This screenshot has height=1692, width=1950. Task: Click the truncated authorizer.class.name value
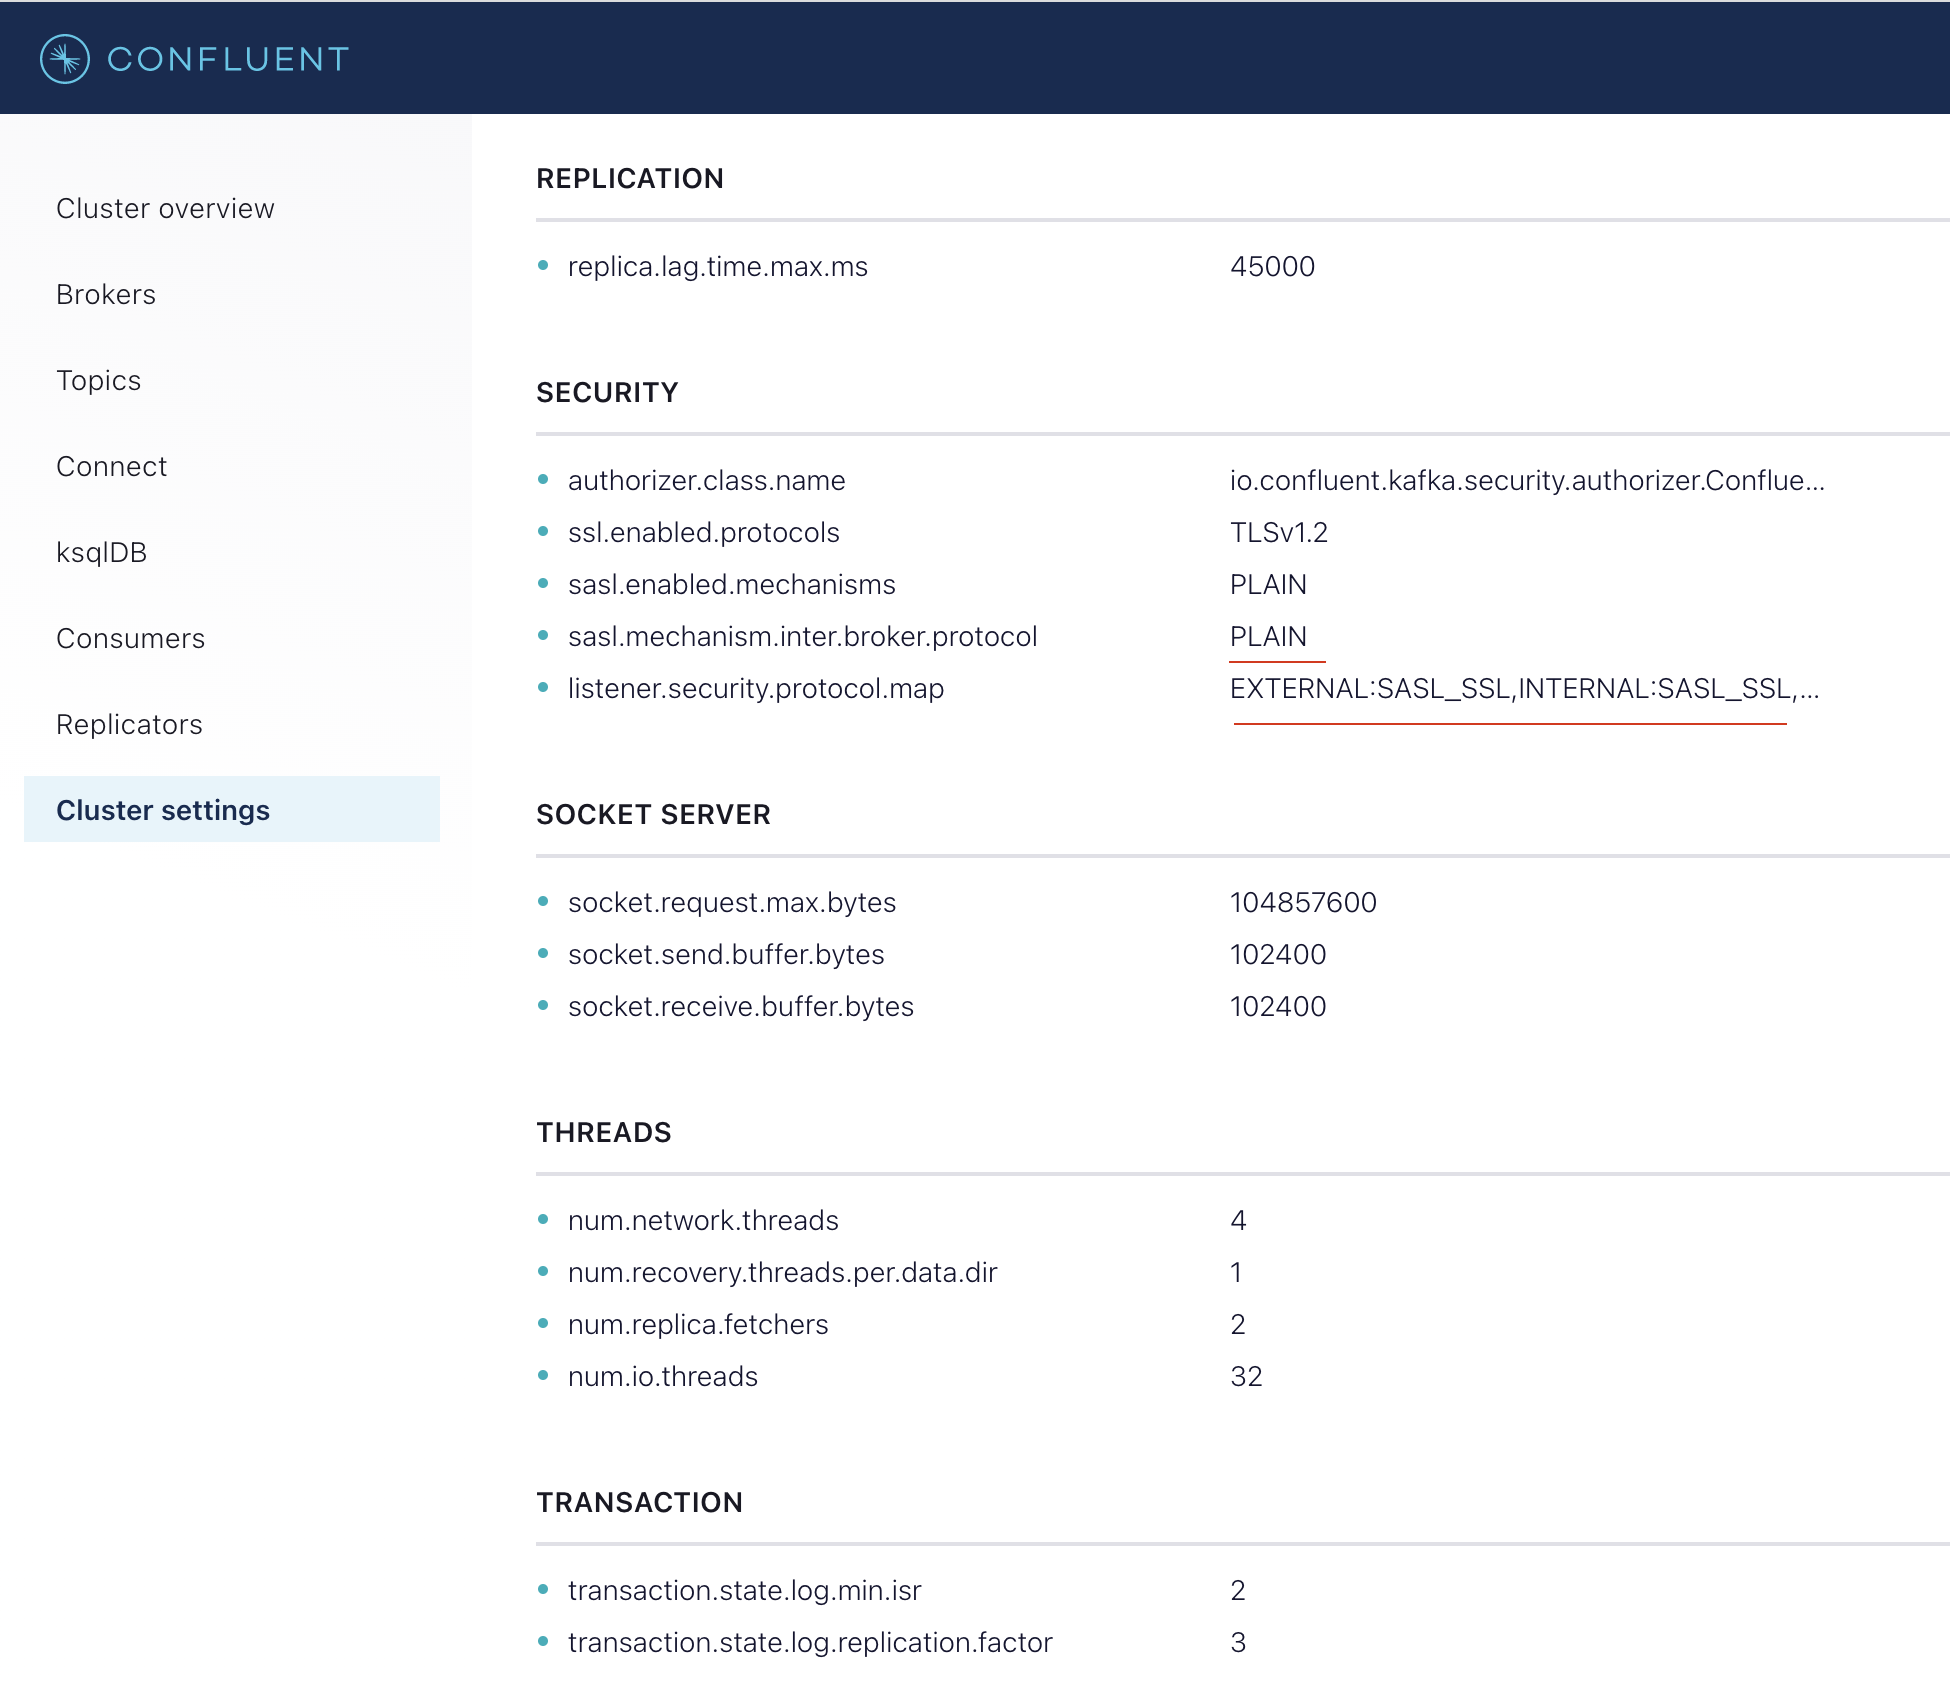(x=1526, y=480)
